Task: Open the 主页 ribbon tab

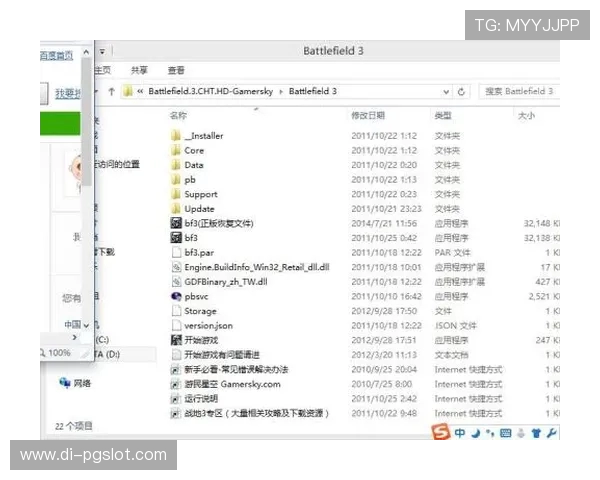Action: tap(103, 70)
